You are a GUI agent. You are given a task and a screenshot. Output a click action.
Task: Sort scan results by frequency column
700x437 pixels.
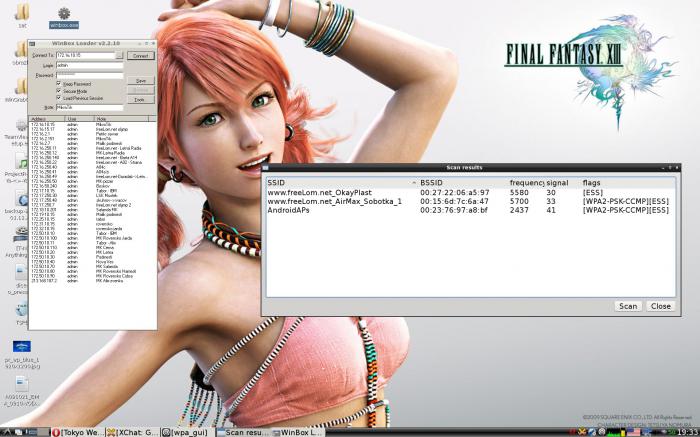(526, 183)
